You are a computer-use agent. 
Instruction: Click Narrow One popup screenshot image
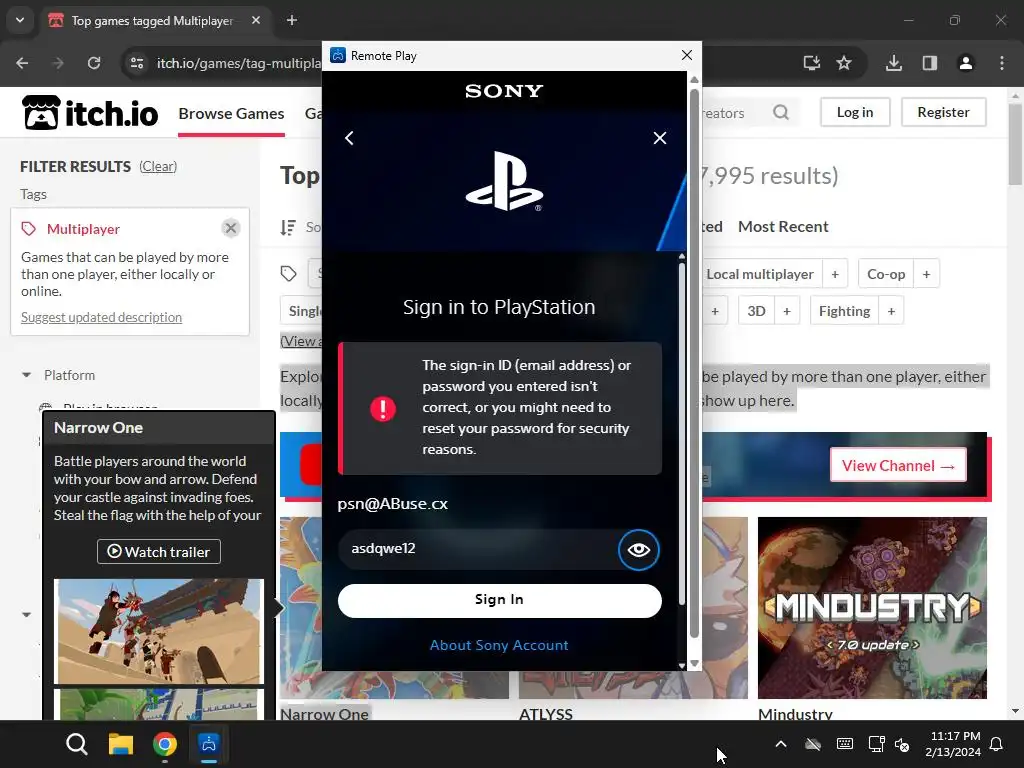click(x=159, y=632)
